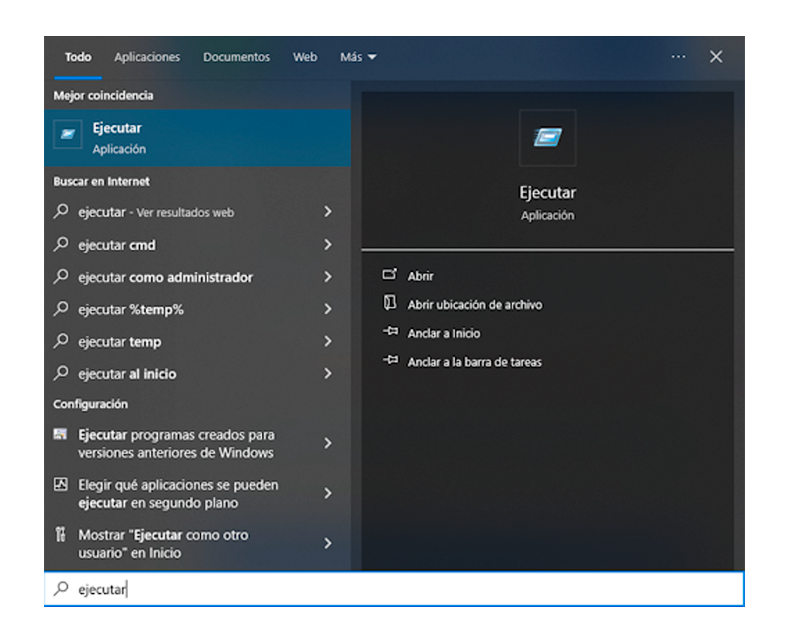Screen dimensions: 789x643
Task: Switch to the Aplicaciones tab
Action: [x=147, y=57]
